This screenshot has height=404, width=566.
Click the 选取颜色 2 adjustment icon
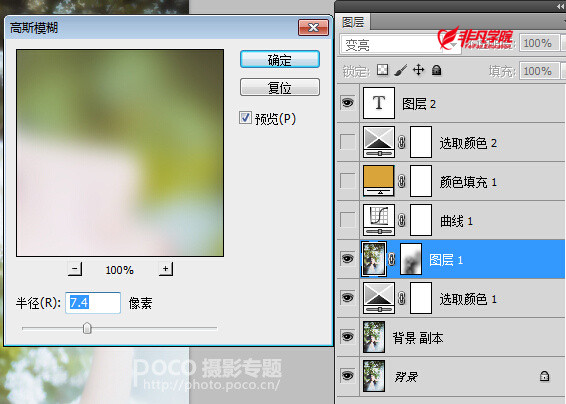[x=379, y=142]
